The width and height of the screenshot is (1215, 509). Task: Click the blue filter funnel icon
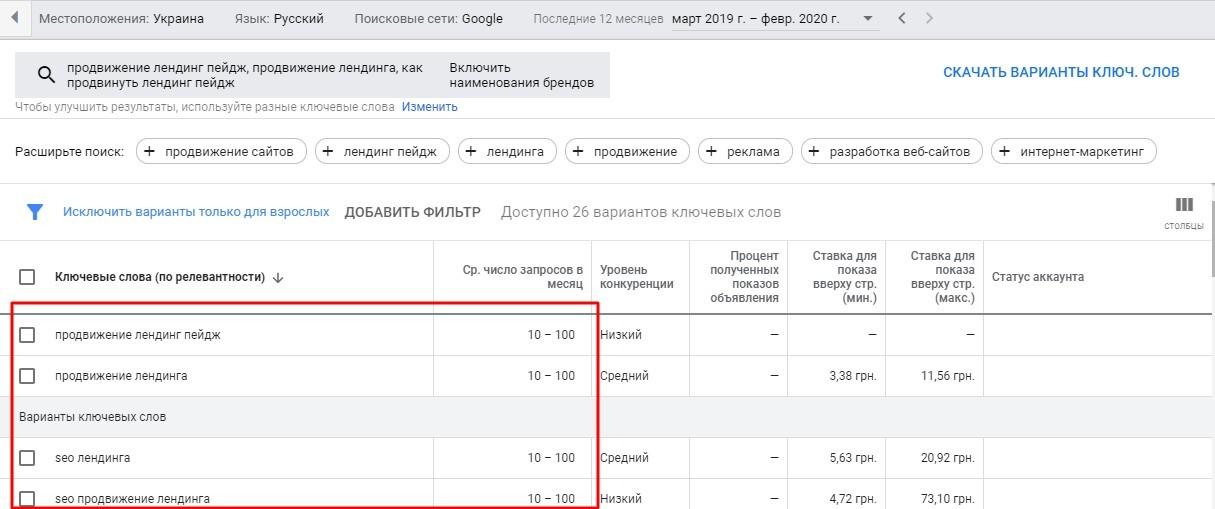click(x=35, y=212)
